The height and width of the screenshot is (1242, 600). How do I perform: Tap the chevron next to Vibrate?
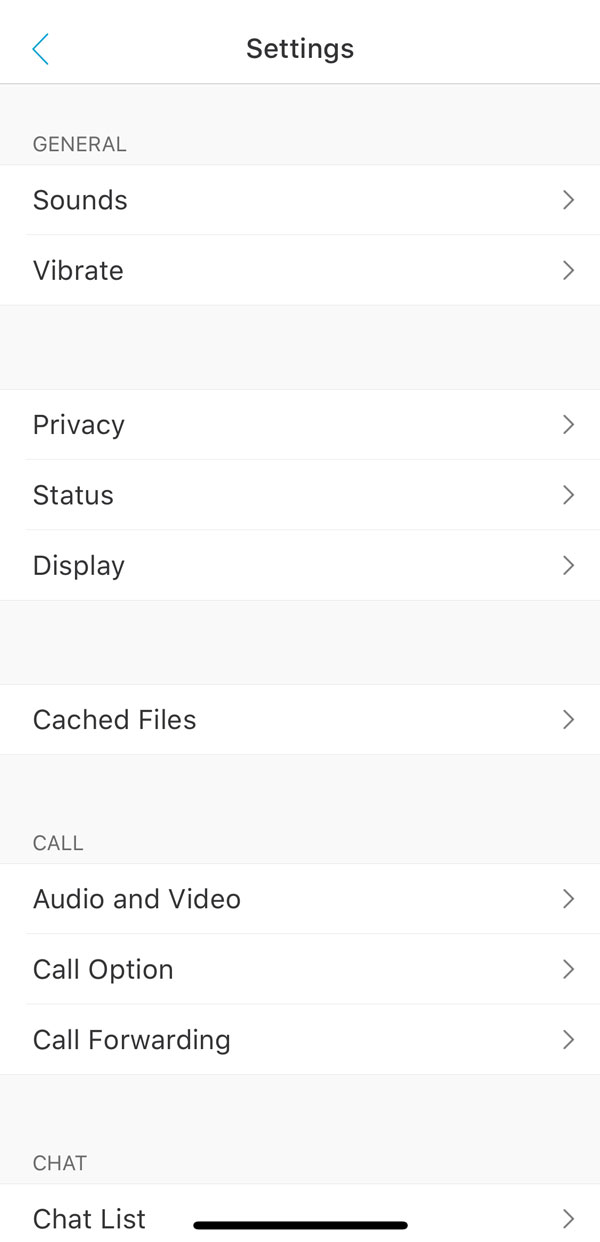point(568,270)
